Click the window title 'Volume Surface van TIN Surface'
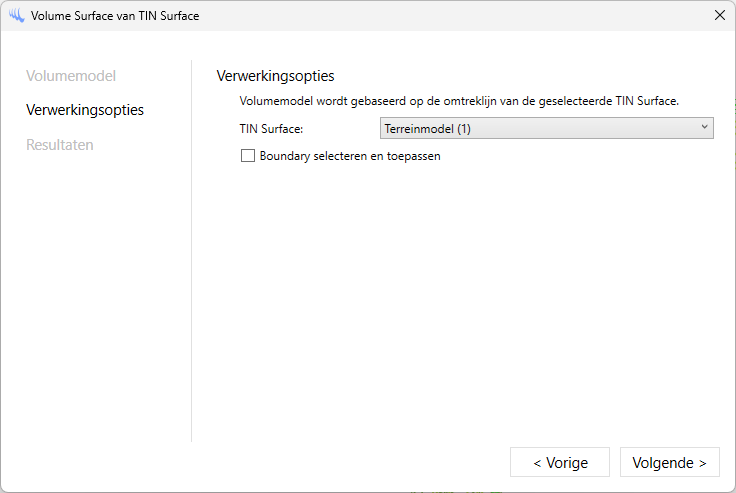The height and width of the screenshot is (493, 736). [x=115, y=16]
